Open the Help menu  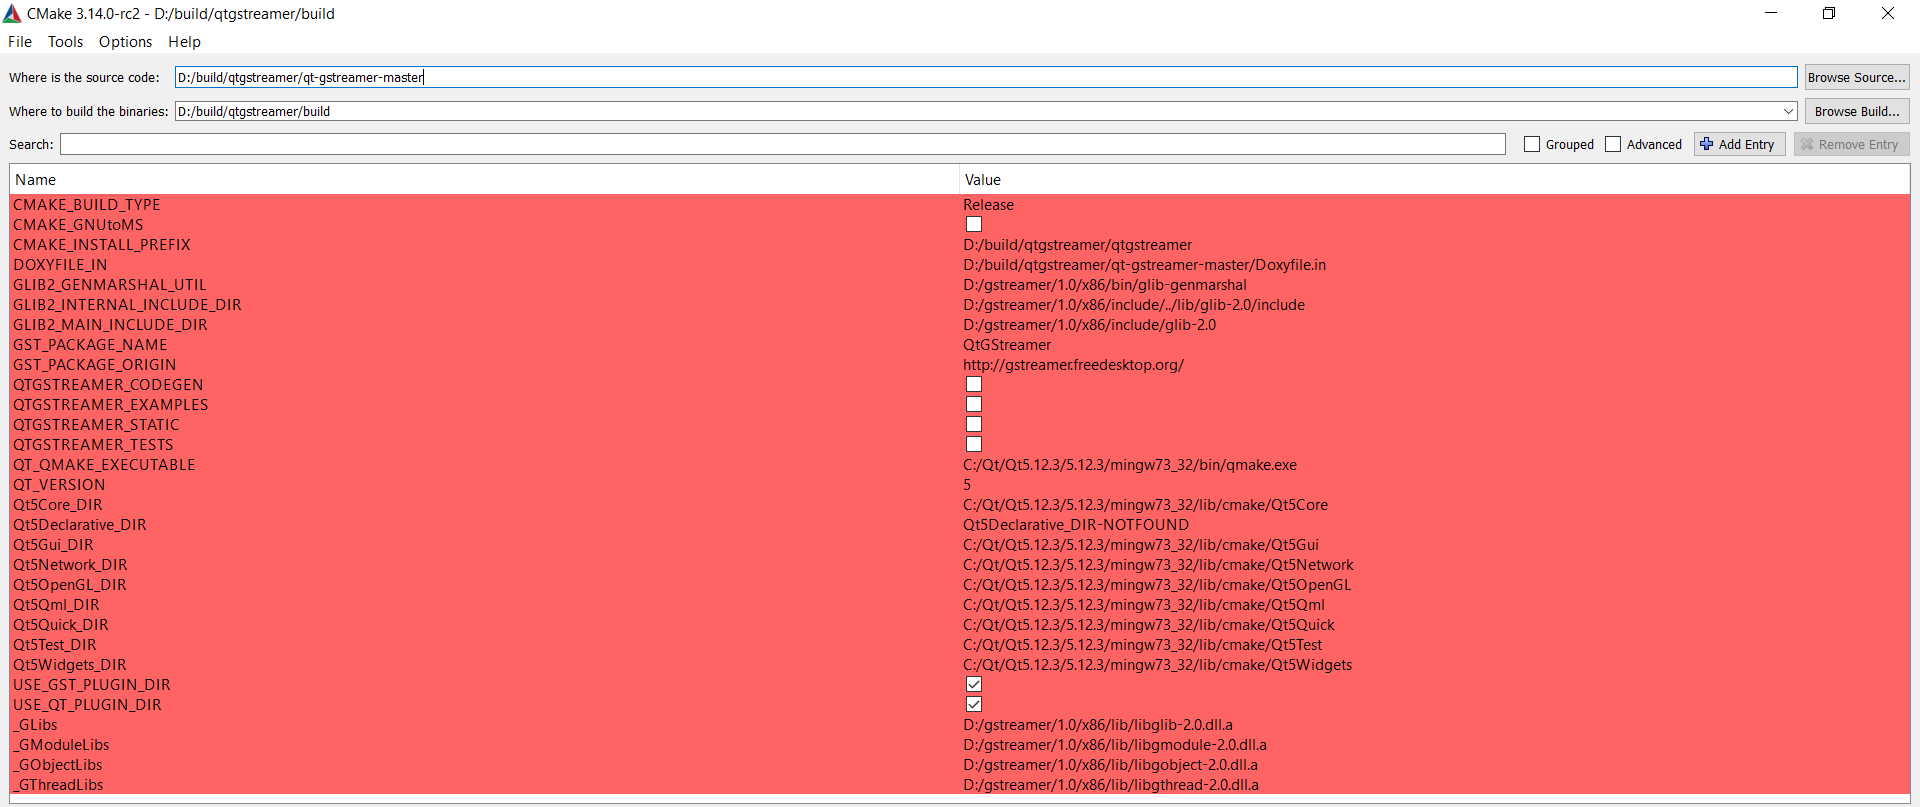click(184, 42)
